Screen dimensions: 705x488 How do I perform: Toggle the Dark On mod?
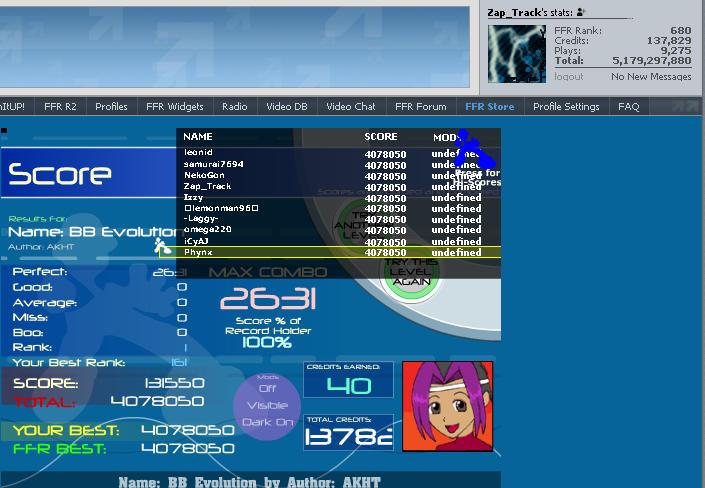click(x=267, y=422)
